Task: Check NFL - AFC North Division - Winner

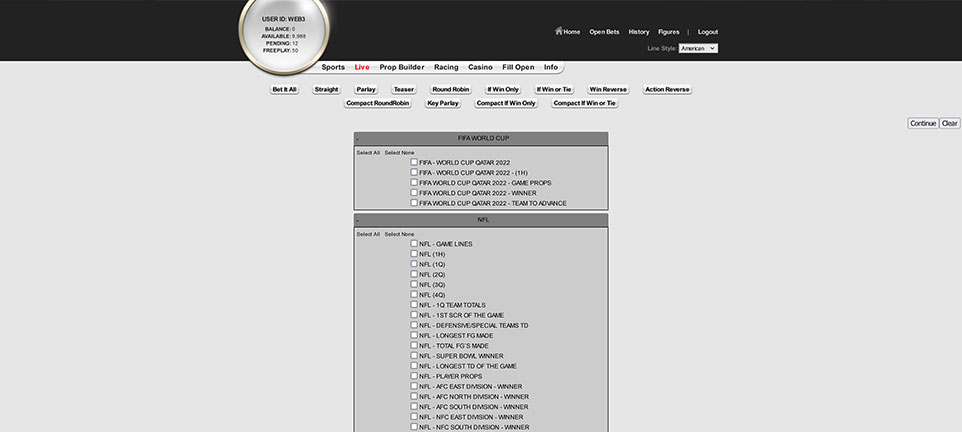Action: pos(414,396)
